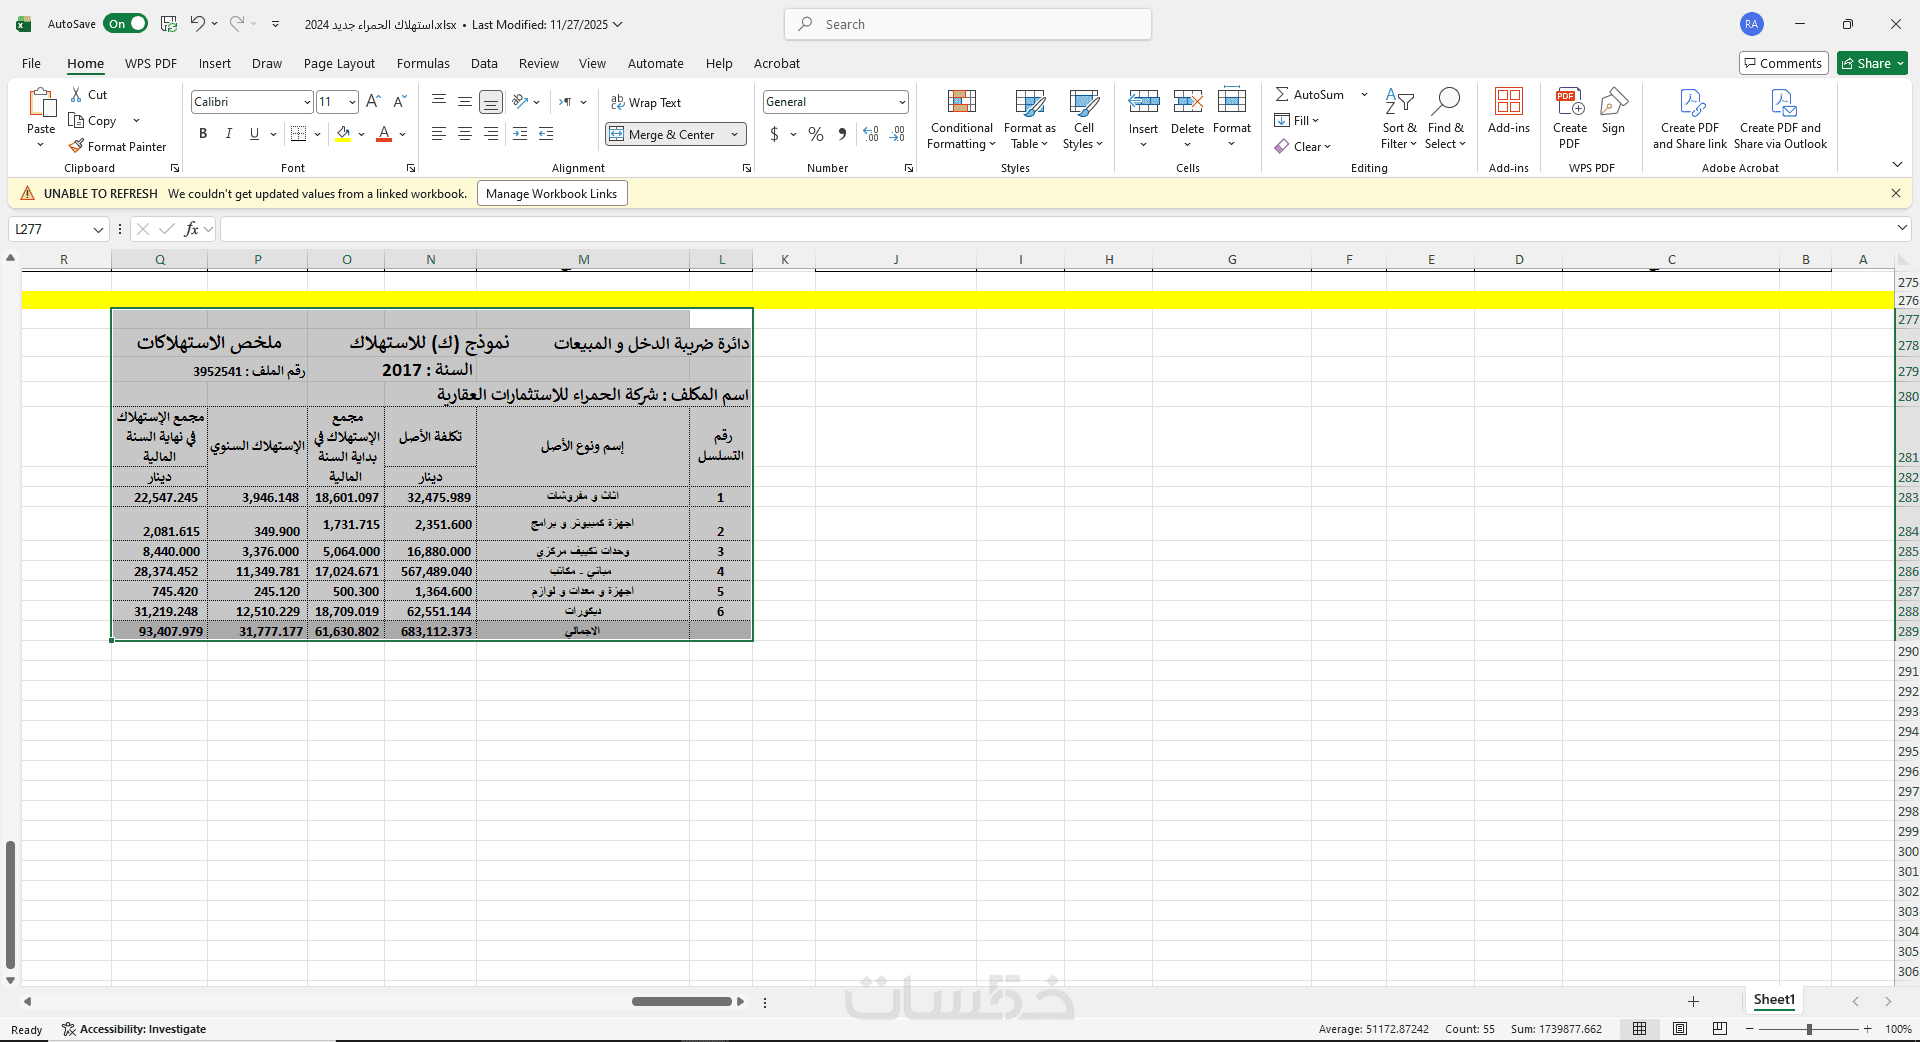The height and width of the screenshot is (1042, 1920).
Task: Click the Paste clipboard icon
Action: point(41,102)
